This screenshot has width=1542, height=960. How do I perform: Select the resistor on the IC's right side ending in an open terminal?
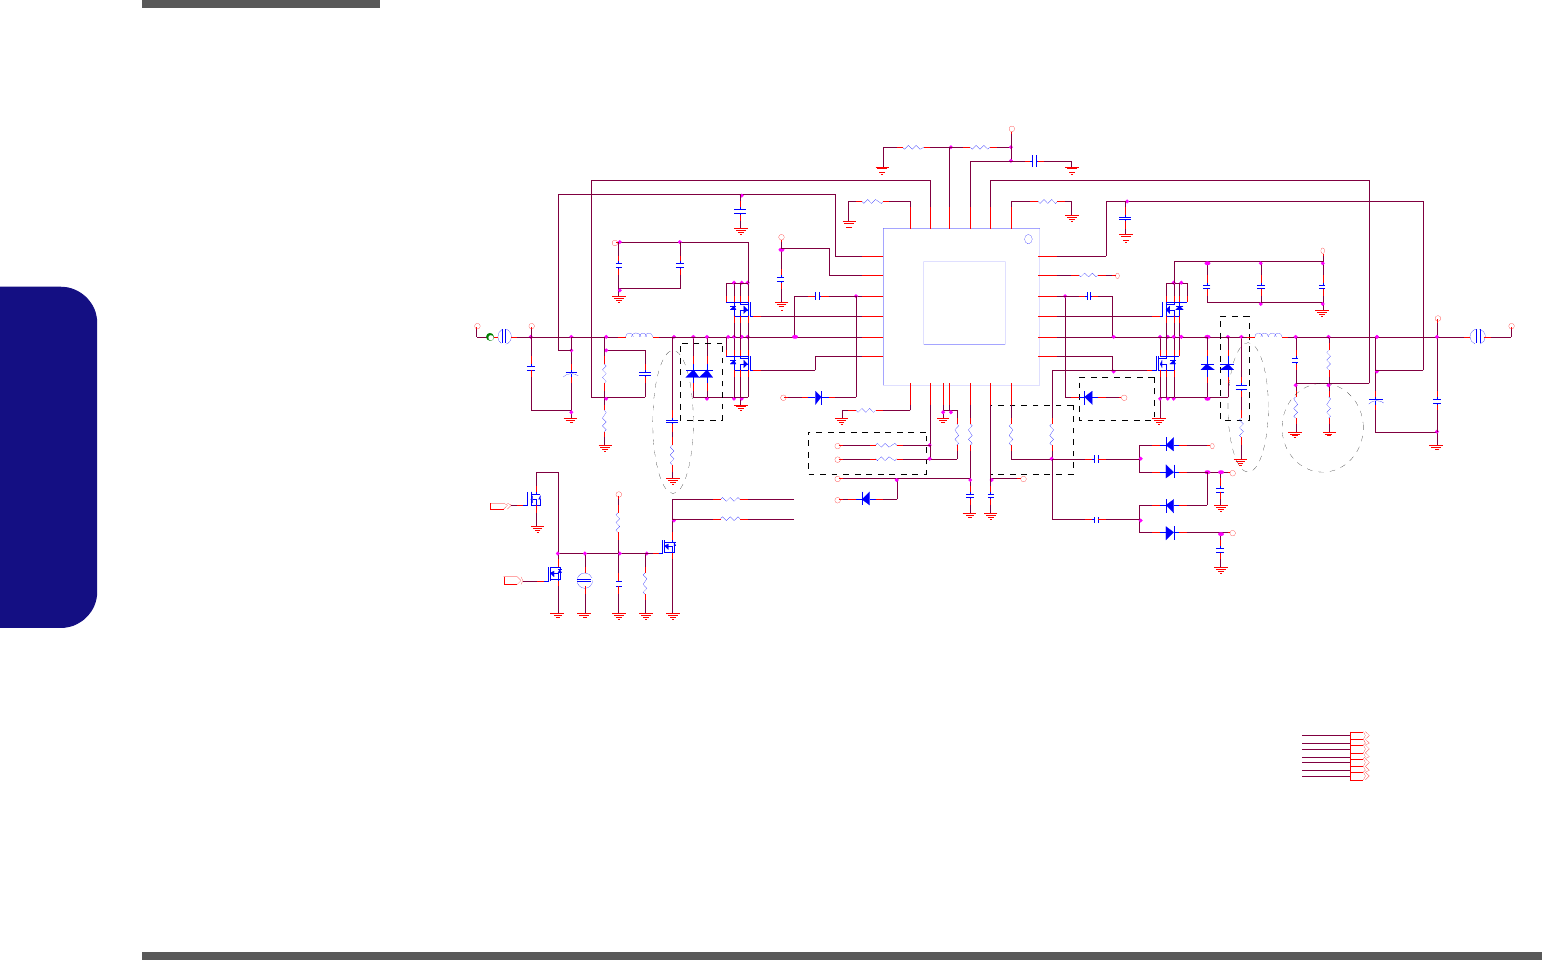(1089, 275)
